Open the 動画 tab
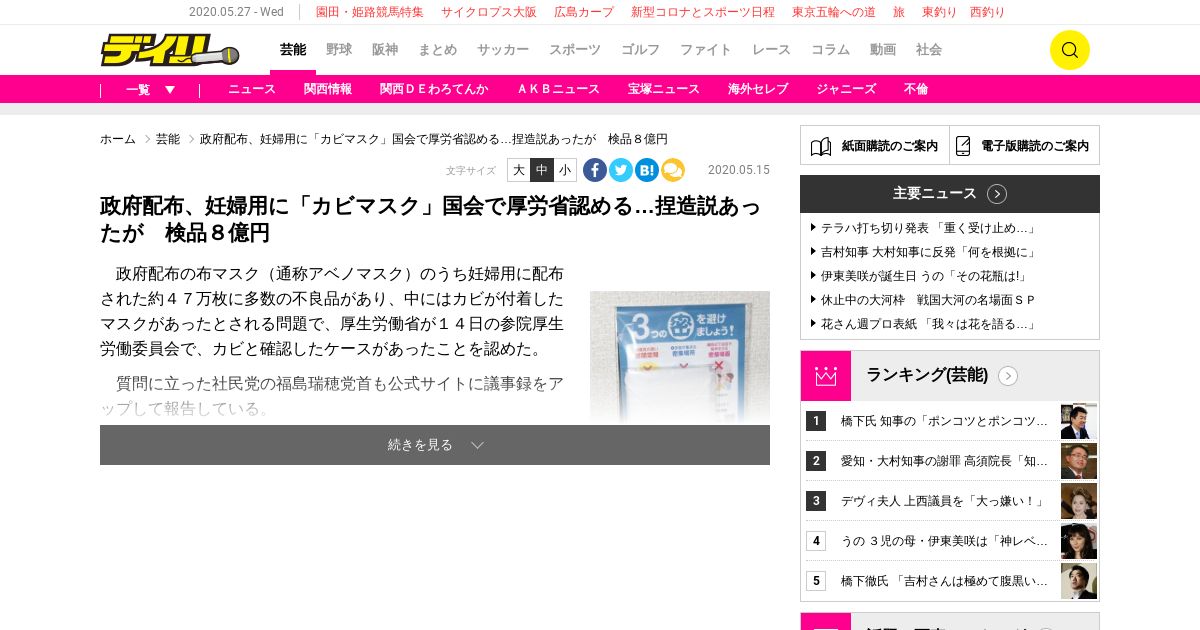Image resolution: width=1200 pixels, height=630 pixels. (883, 50)
